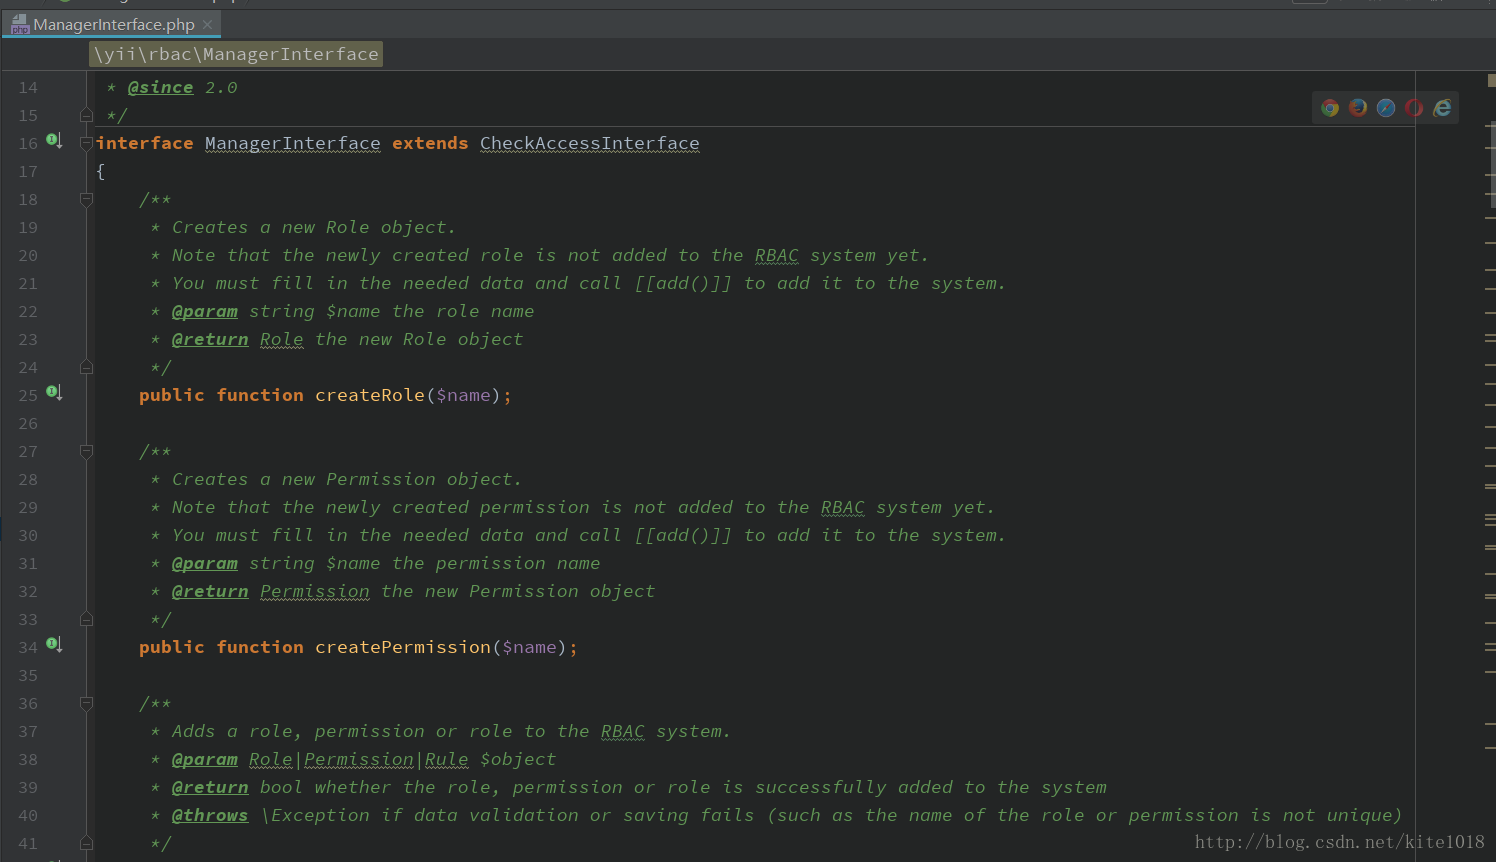Toggle fold marker at comment end line 41
This screenshot has height=862, width=1496.
pos(87,844)
